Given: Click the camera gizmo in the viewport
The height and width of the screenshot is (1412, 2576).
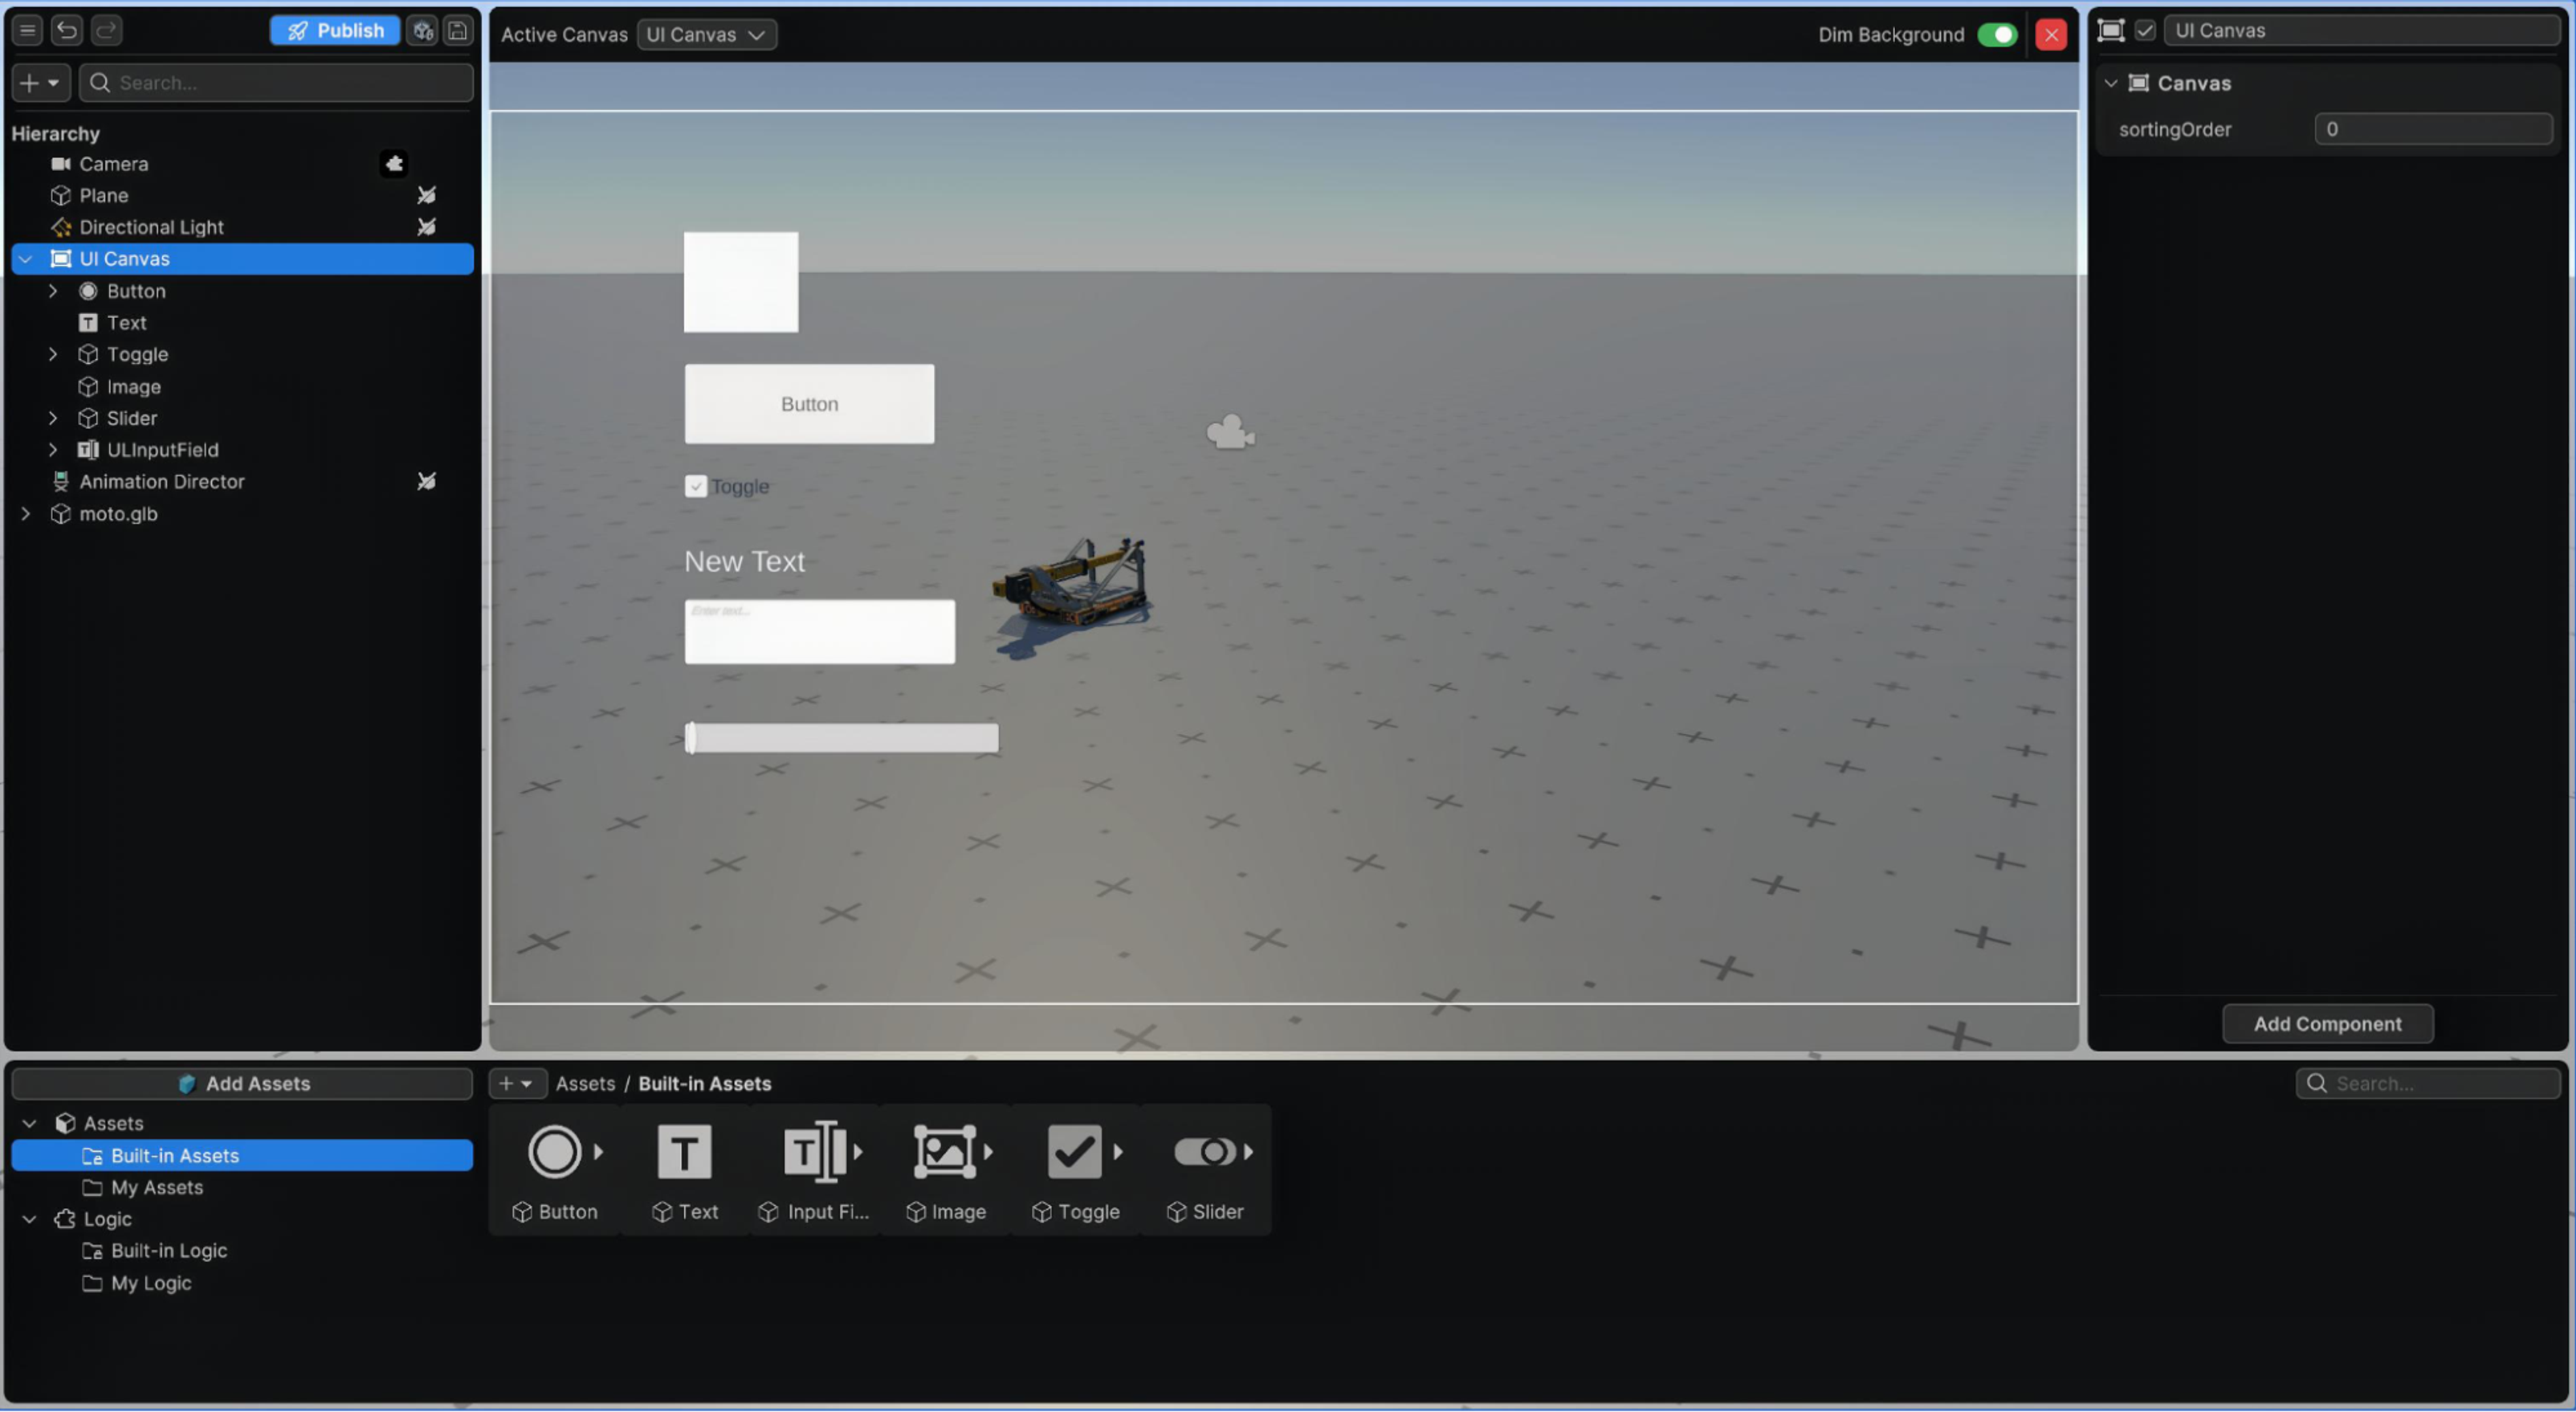Looking at the screenshot, I should click(1230, 433).
